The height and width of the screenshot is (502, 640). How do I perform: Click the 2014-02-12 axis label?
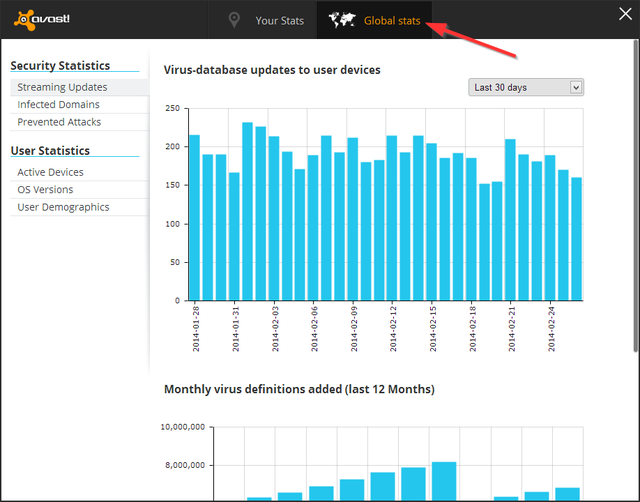pos(393,329)
